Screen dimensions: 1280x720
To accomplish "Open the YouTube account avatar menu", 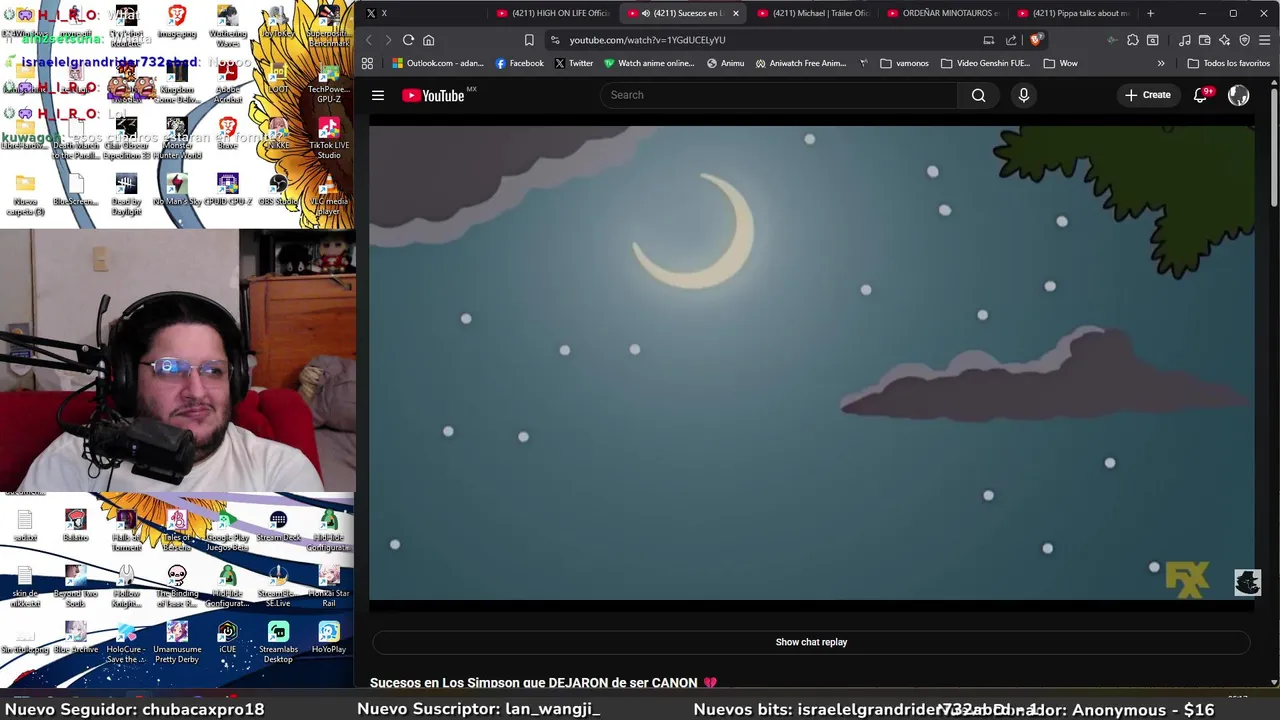I will click(x=1238, y=95).
